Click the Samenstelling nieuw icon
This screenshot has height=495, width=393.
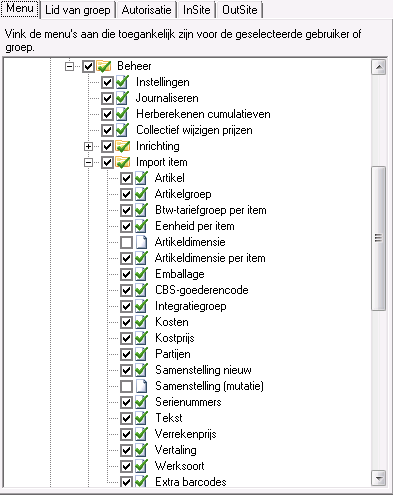tap(141, 370)
